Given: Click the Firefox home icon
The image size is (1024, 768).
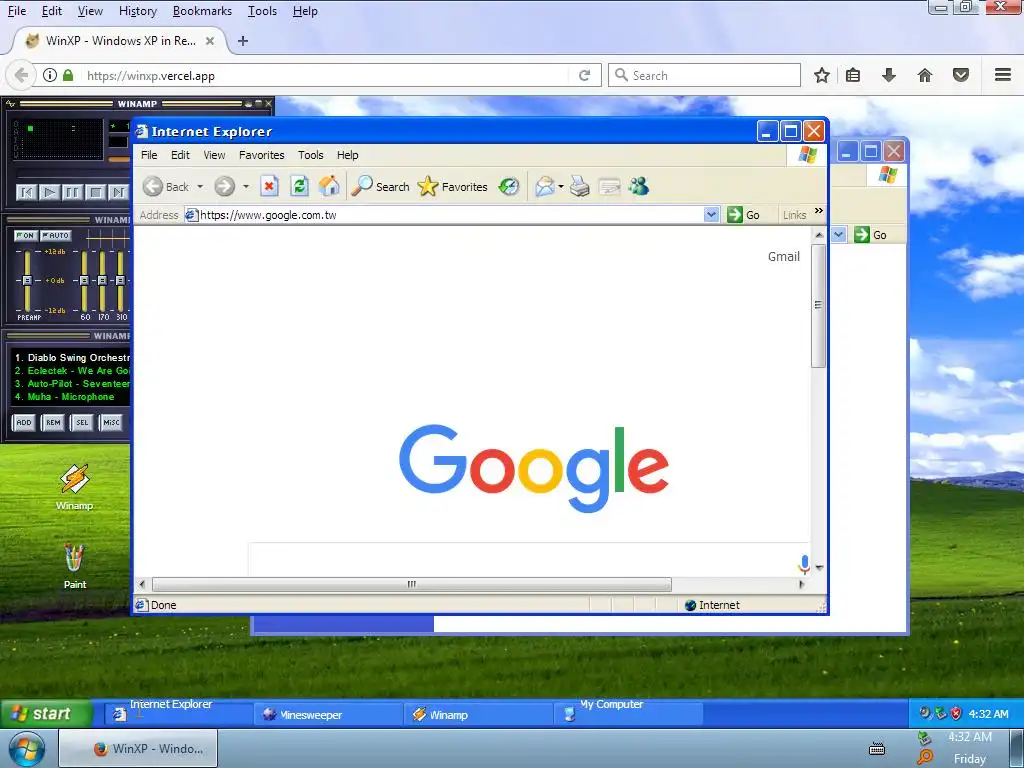Looking at the screenshot, I should [925, 75].
